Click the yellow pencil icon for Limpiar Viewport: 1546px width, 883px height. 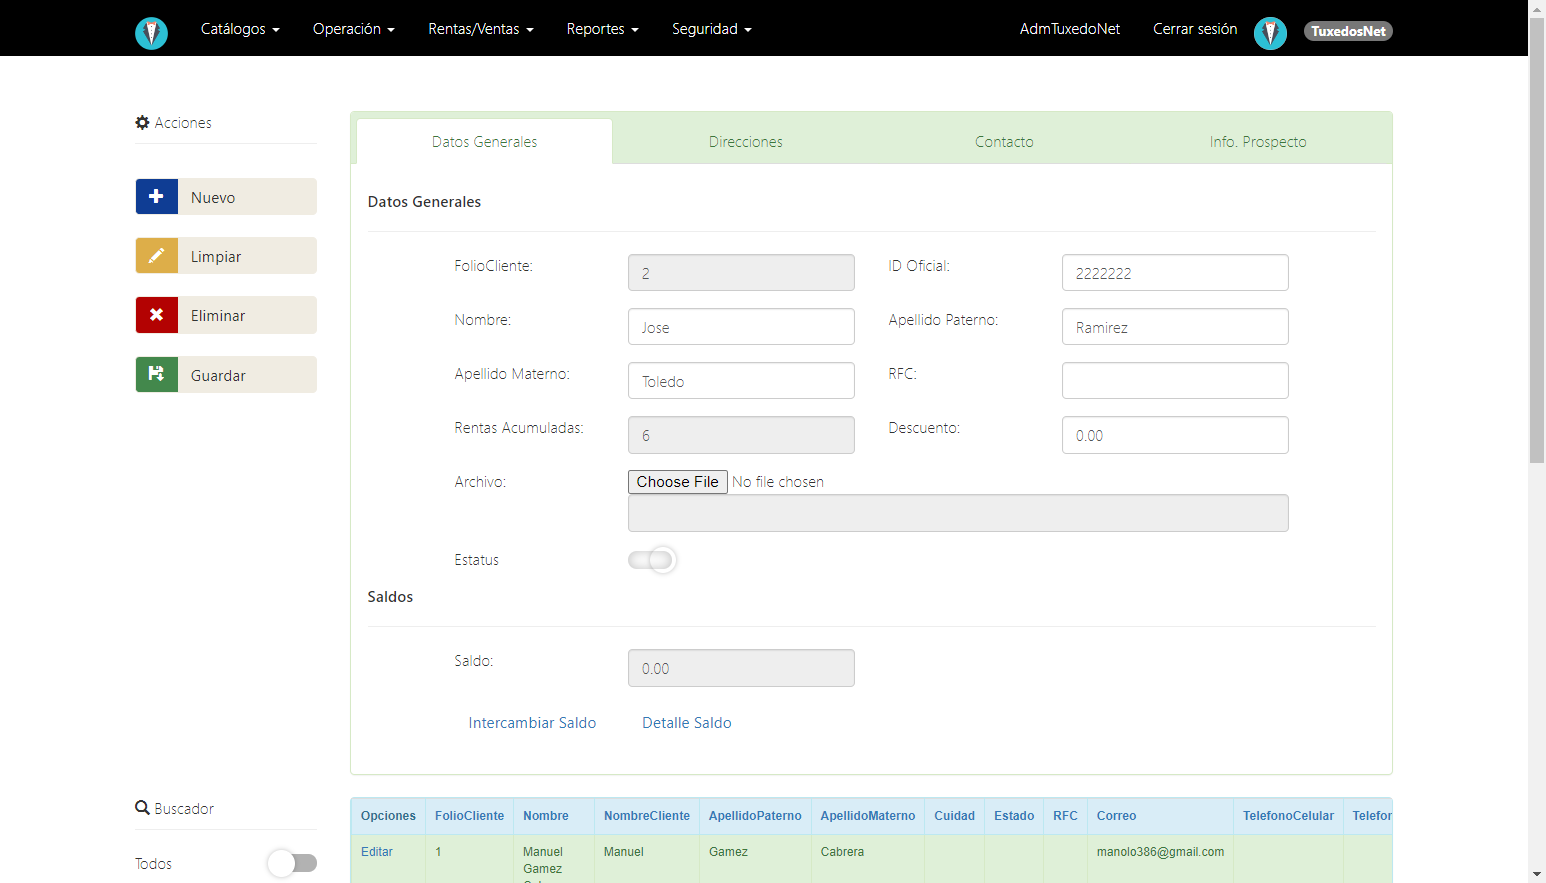click(157, 256)
